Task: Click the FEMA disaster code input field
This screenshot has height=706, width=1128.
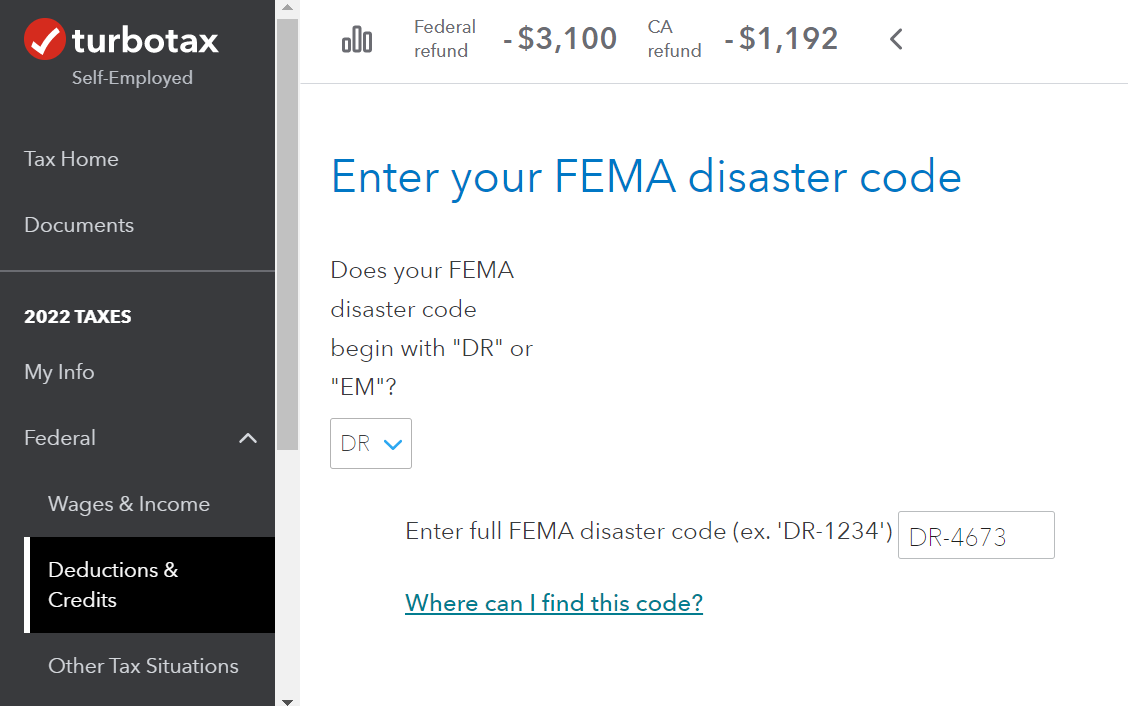Action: point(976,535)
